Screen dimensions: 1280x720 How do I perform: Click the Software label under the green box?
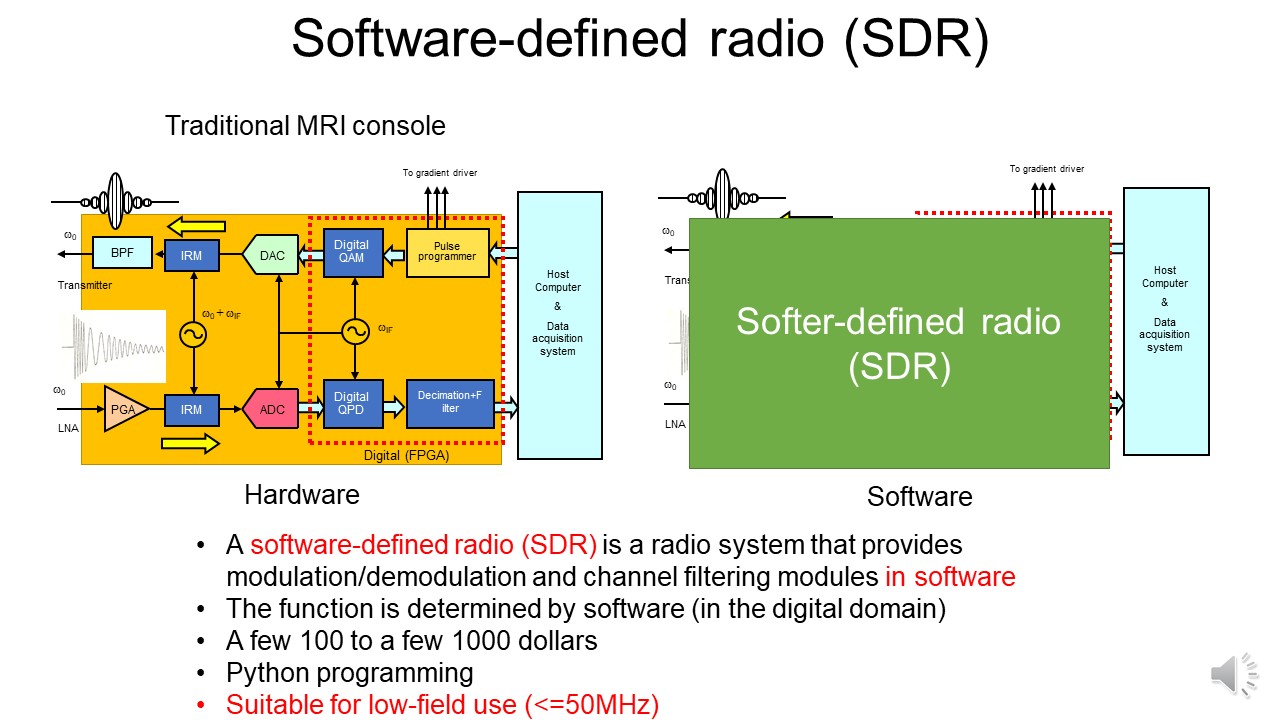[919, 497]
